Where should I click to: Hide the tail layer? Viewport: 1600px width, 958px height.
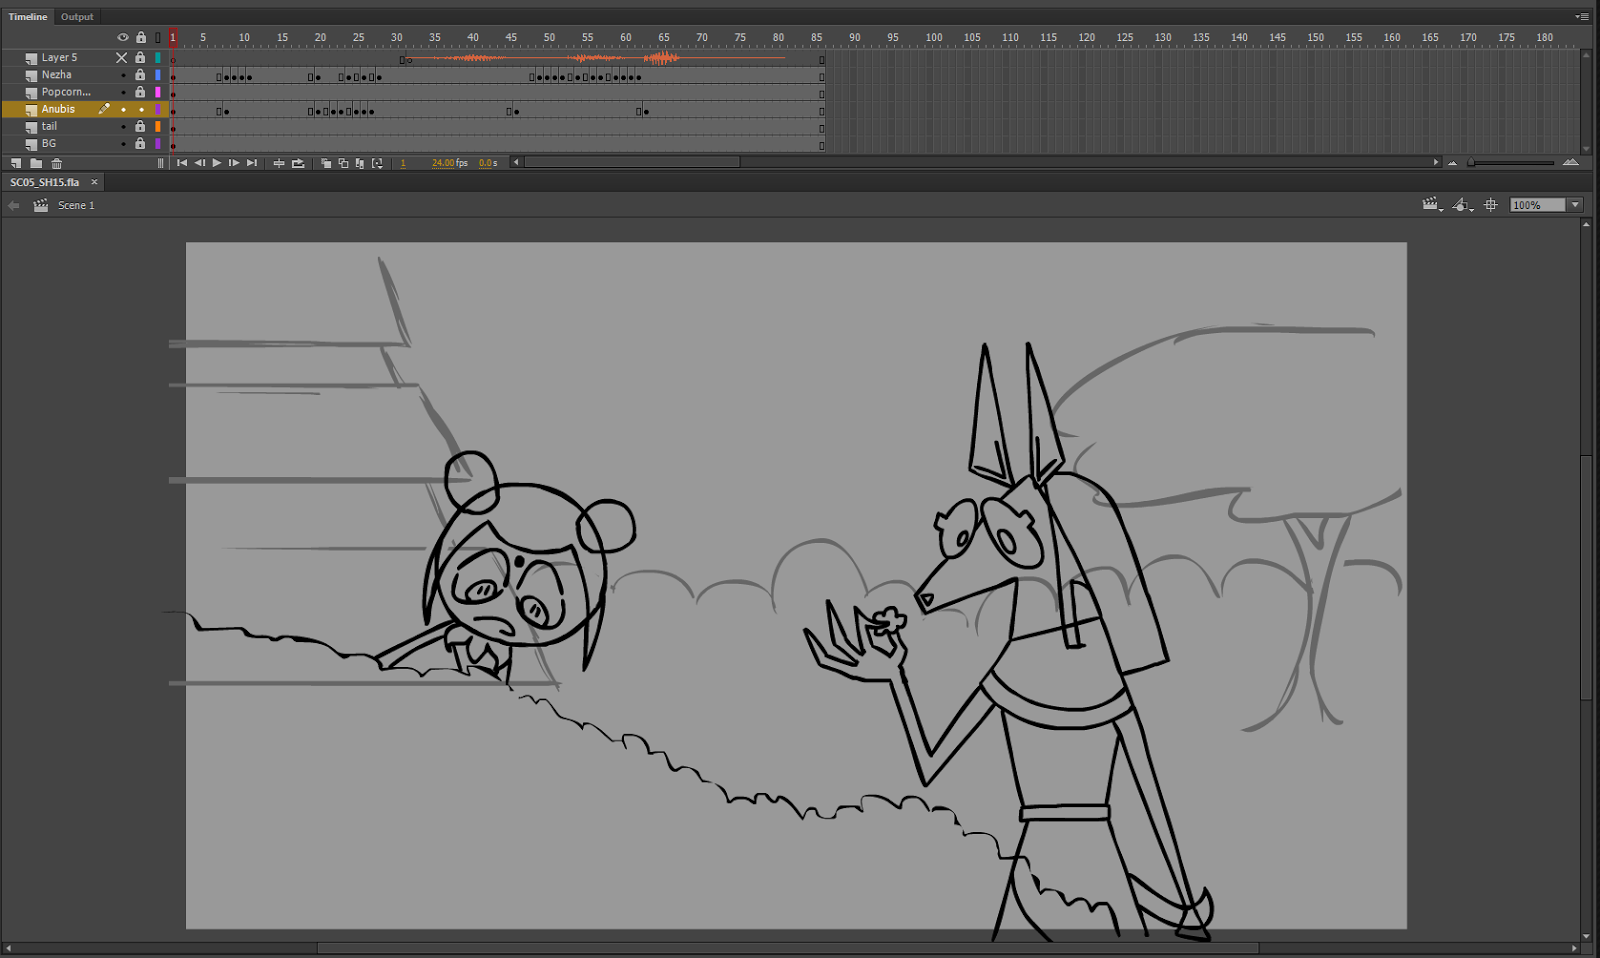(x=124, y=127)
